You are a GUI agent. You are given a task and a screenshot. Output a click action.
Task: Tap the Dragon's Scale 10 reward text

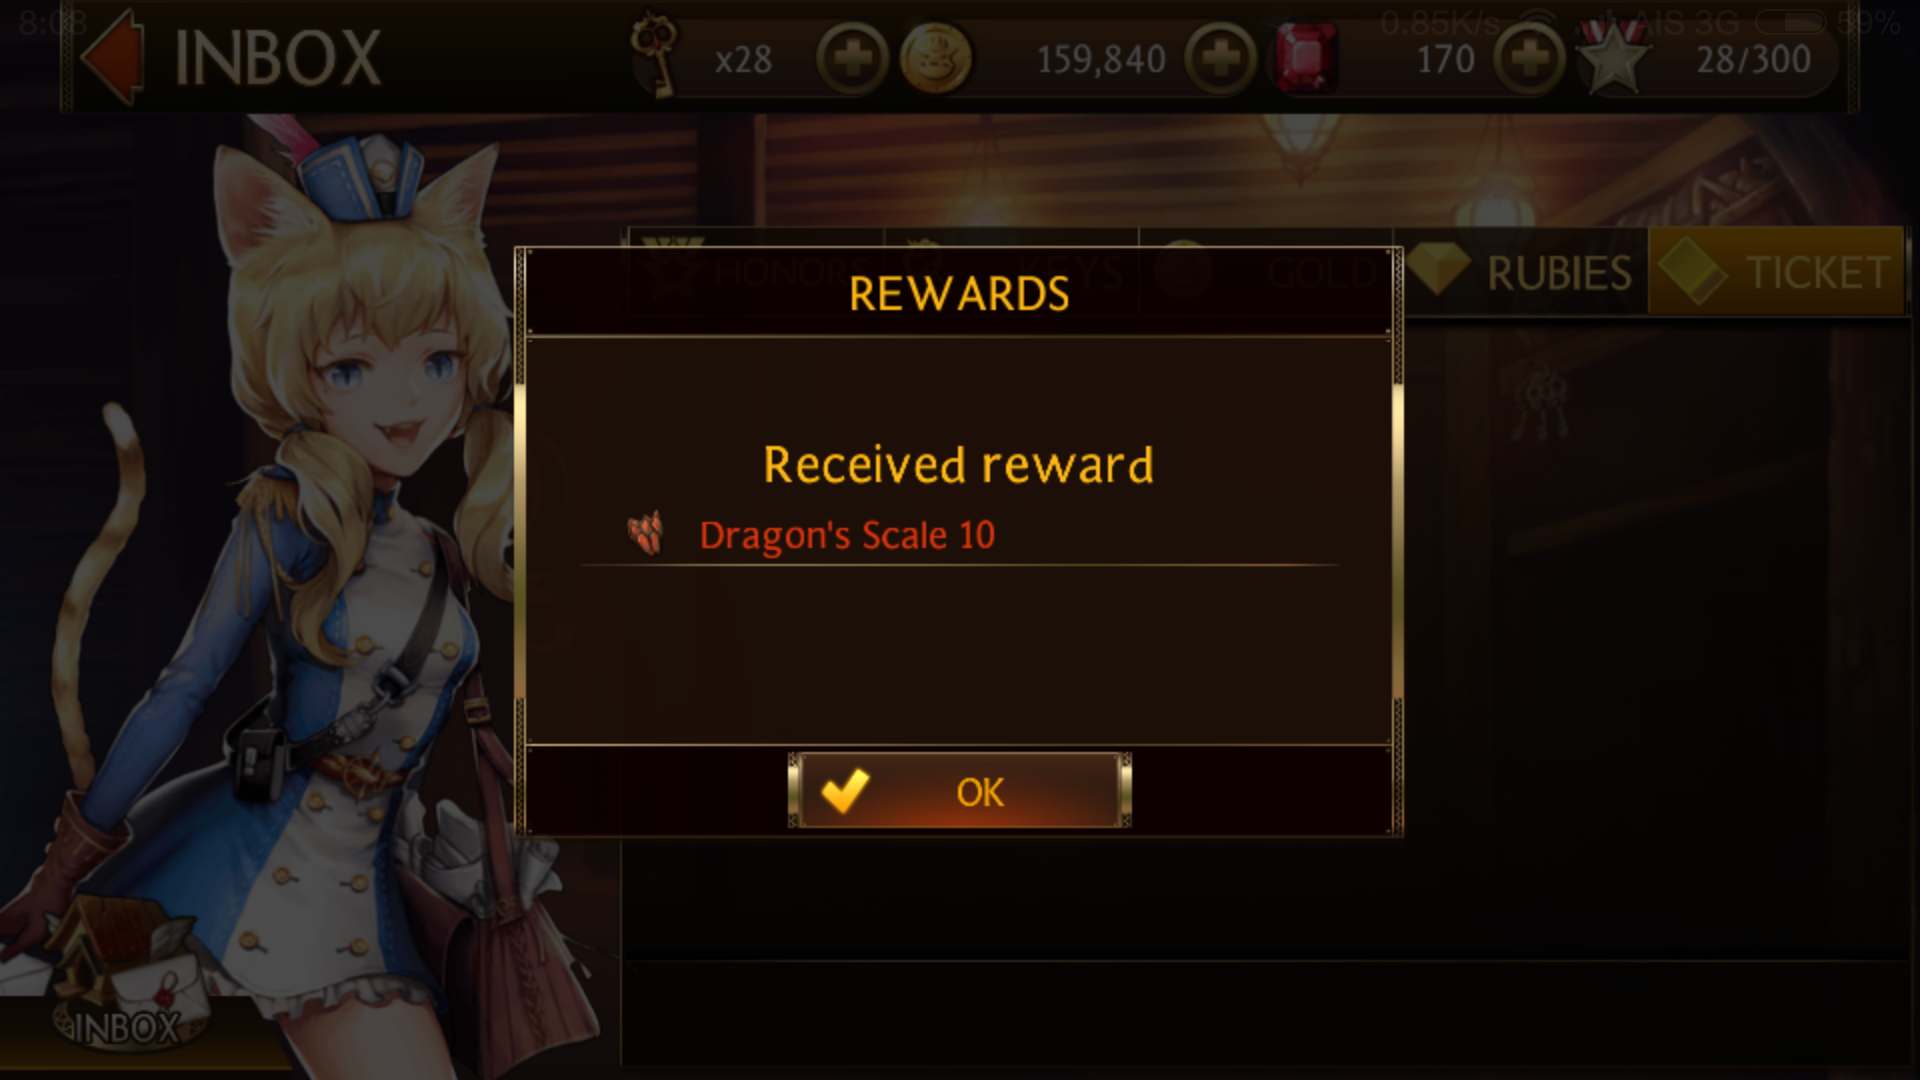[847, 535]
